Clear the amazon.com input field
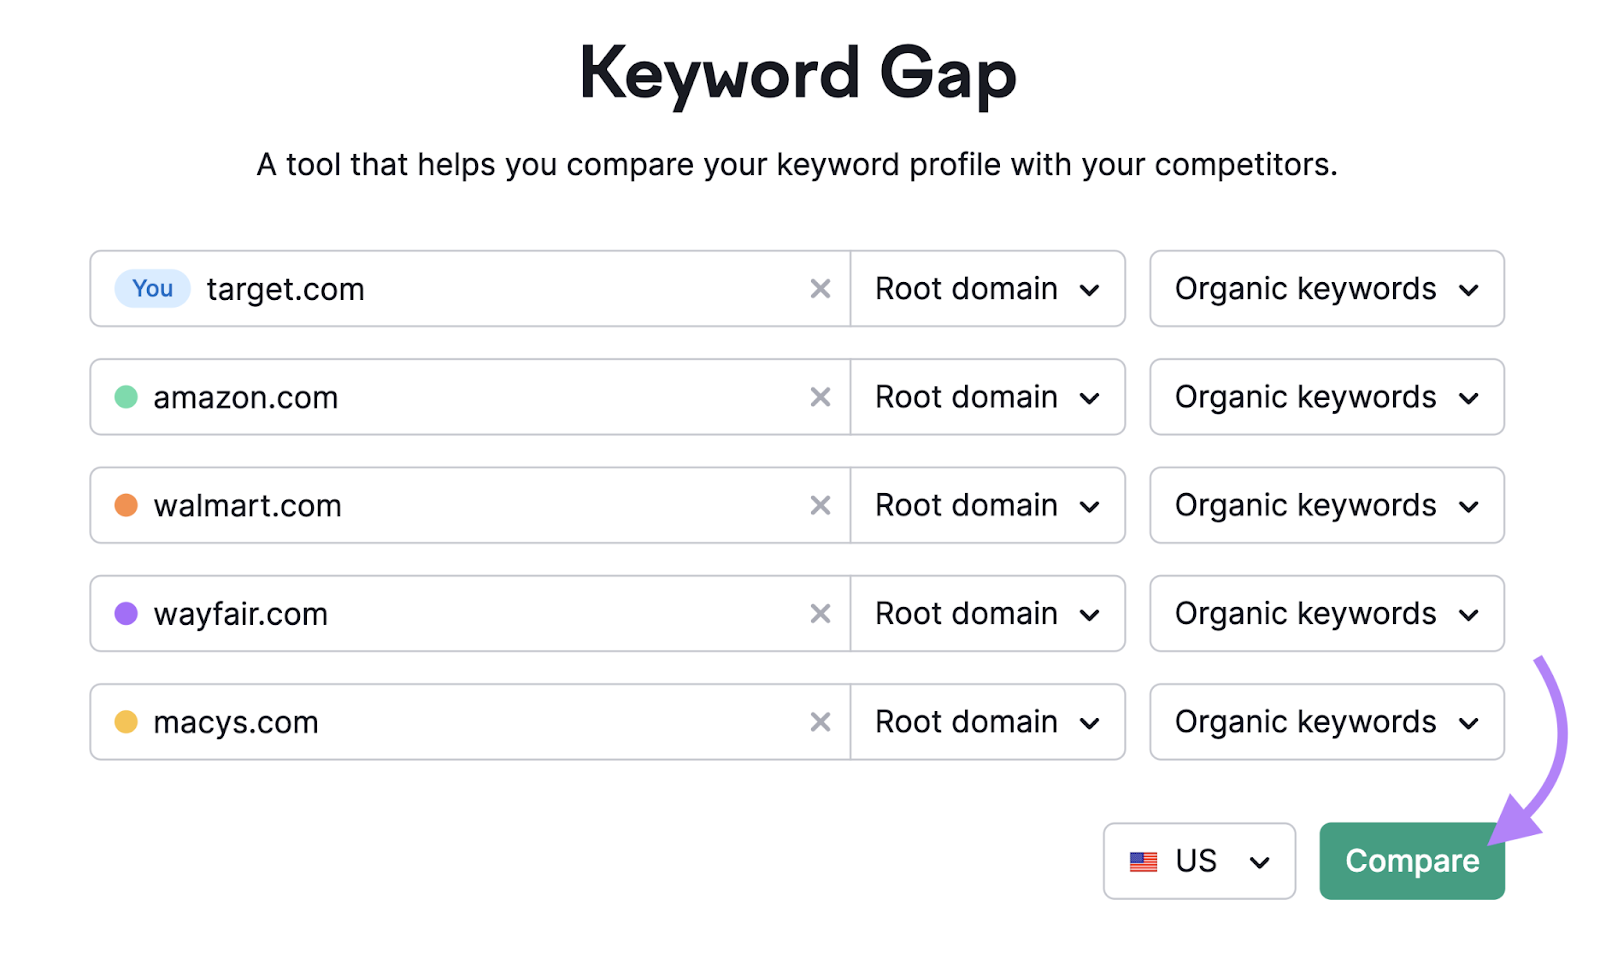This screenshot has width=1600, height=957. click(x=820, y=397)
